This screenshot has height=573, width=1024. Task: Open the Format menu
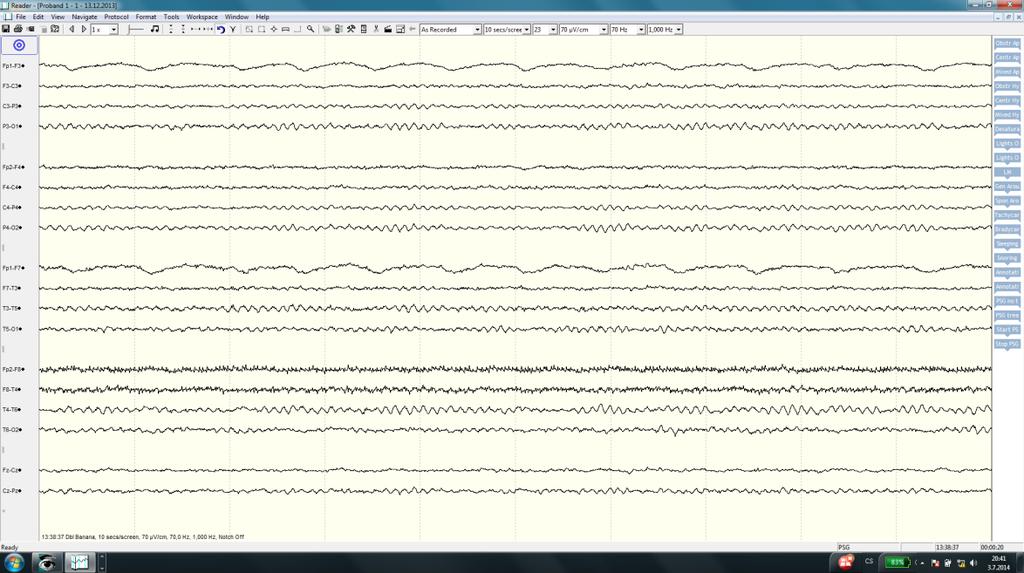click(146, 17)
